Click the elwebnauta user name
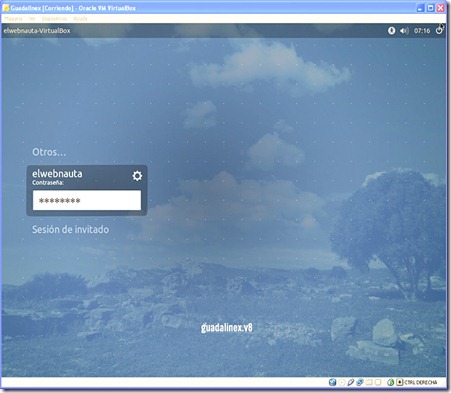Viewport: 451px width, 393px height. 57,173
